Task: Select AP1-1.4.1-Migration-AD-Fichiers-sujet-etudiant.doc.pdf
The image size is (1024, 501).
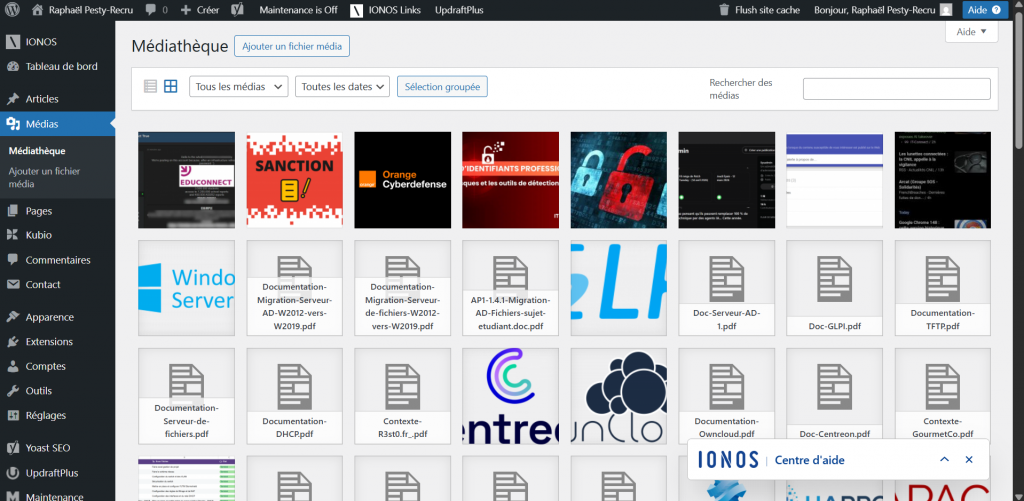Action: click(x=510, y=288)
